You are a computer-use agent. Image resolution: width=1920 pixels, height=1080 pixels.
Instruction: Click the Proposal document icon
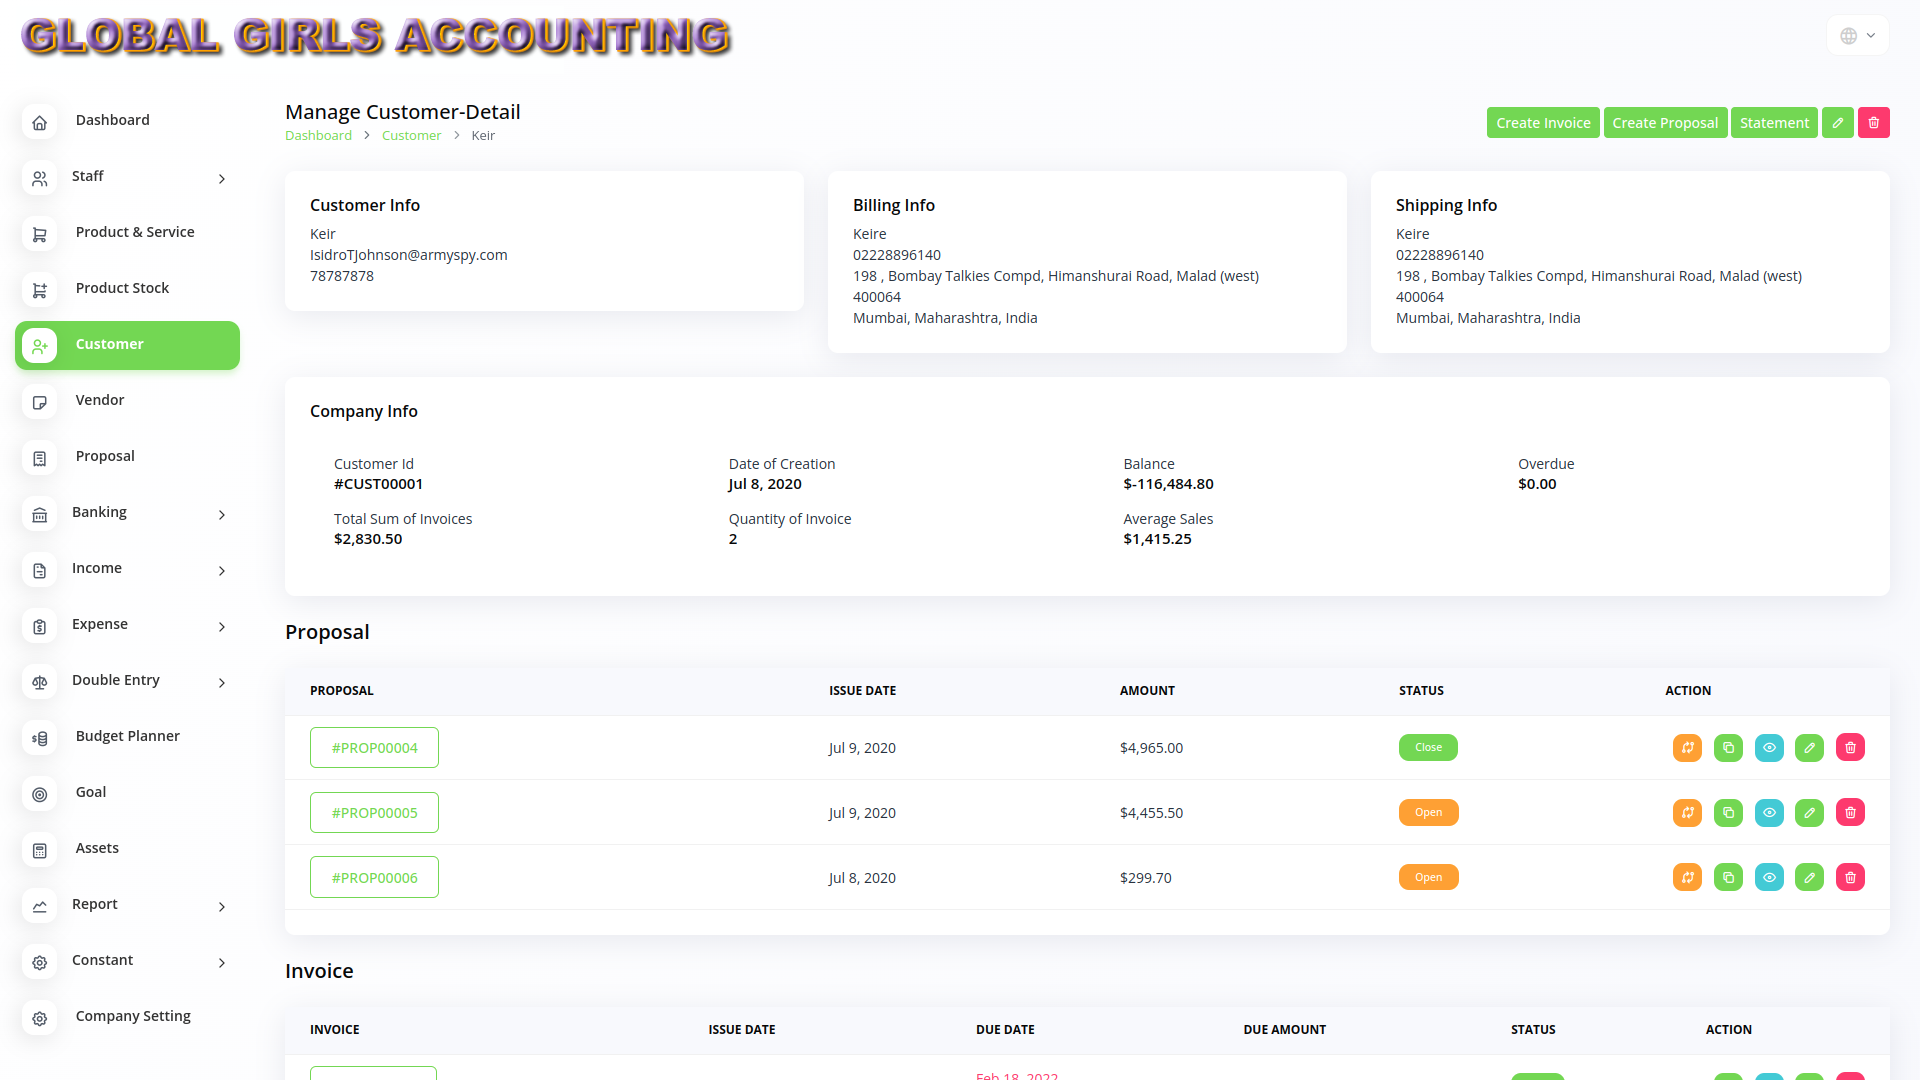(x=39, y=458)
